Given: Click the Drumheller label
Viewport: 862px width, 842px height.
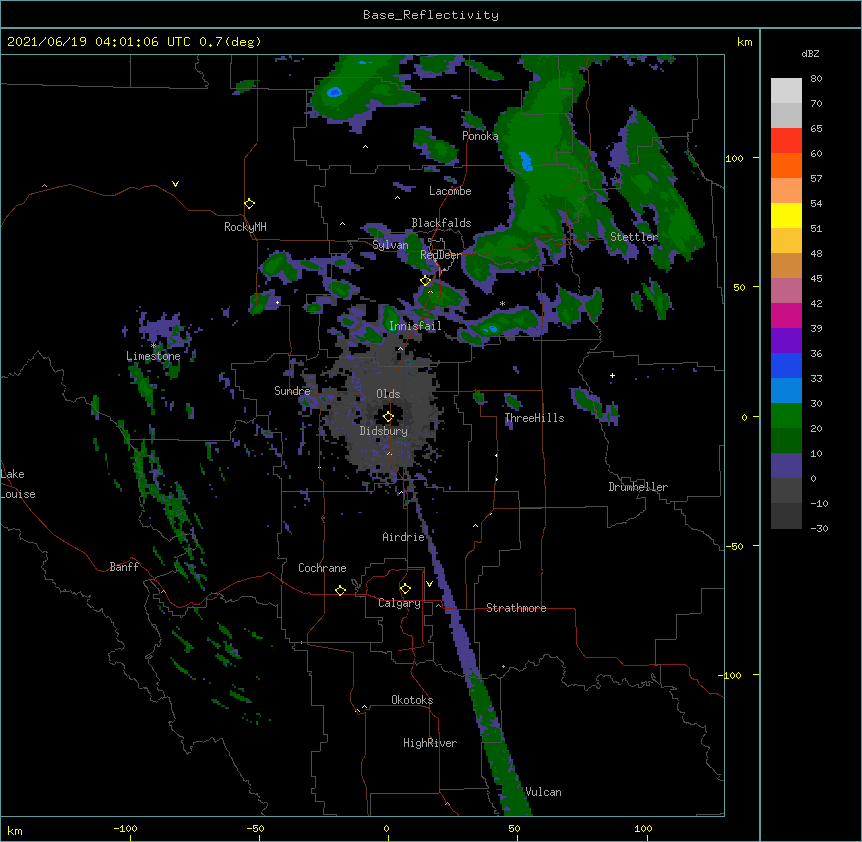Looking at the screenshot, I should pos(638,487).
